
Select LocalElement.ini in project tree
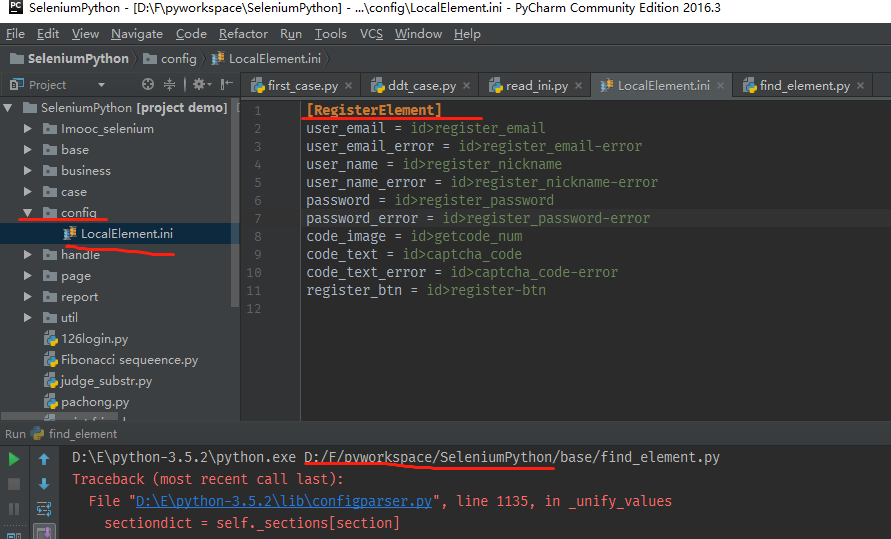(x=127, y=233)
